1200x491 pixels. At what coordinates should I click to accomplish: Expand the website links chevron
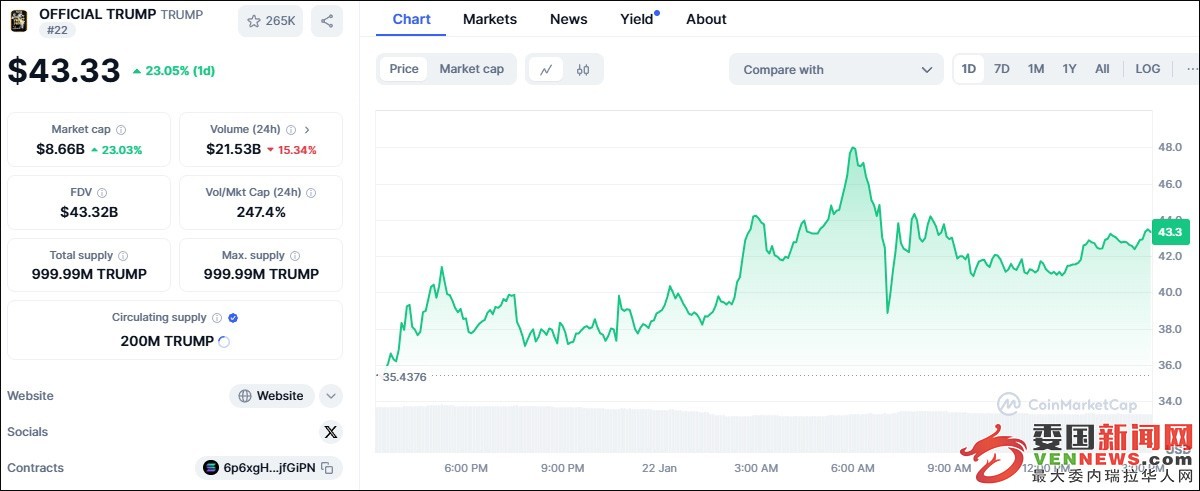[331, 396]
